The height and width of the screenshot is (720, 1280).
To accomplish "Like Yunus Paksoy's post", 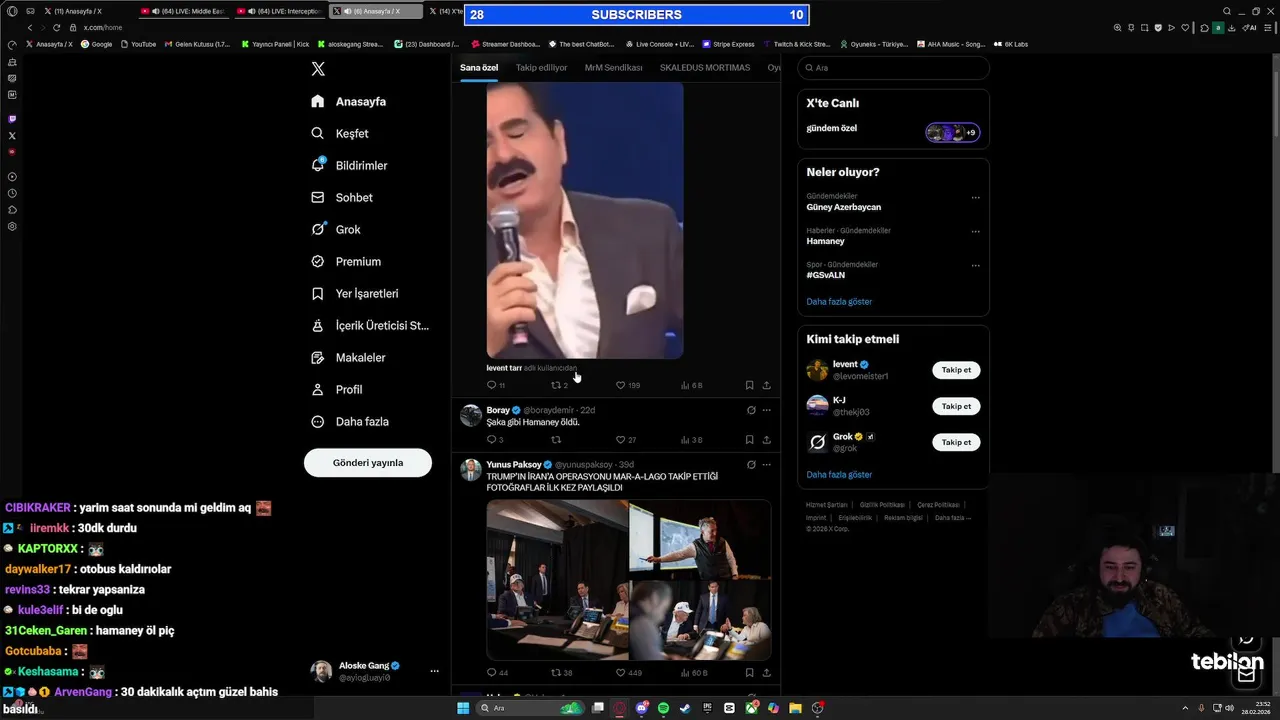I will (x=620, y=673).
